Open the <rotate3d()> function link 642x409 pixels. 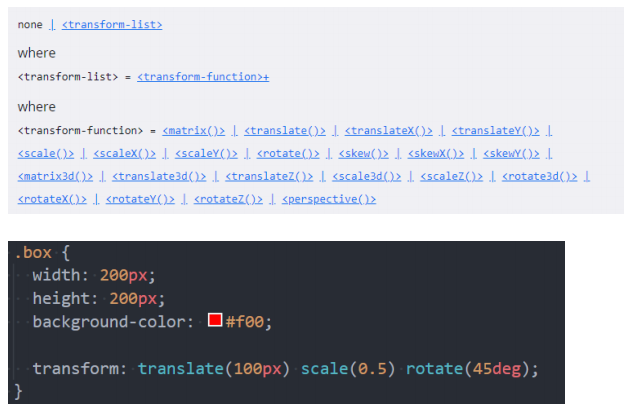coord(540,176)
